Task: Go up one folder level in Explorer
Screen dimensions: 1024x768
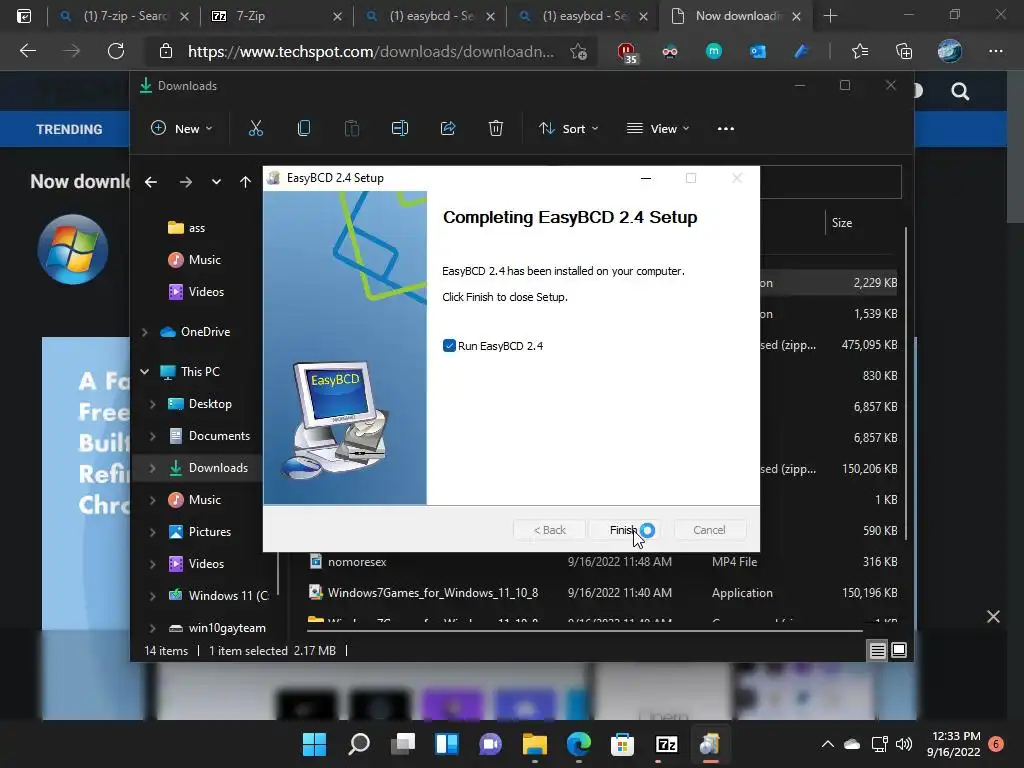Action: click(x=245, y=182)
